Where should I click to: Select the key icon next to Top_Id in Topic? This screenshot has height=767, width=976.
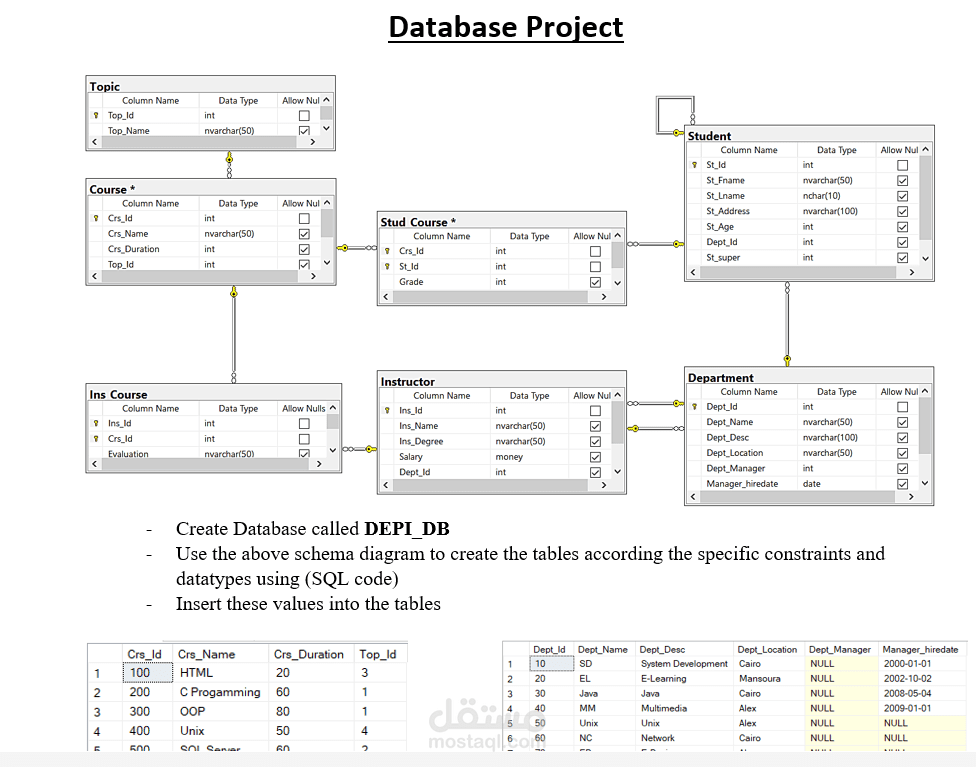tap(97, 115)
